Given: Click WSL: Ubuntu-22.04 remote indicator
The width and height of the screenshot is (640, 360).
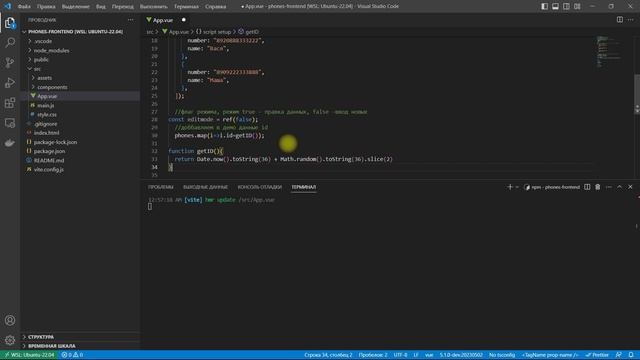Looking at the screenshot, I should [x=29, y=355].
